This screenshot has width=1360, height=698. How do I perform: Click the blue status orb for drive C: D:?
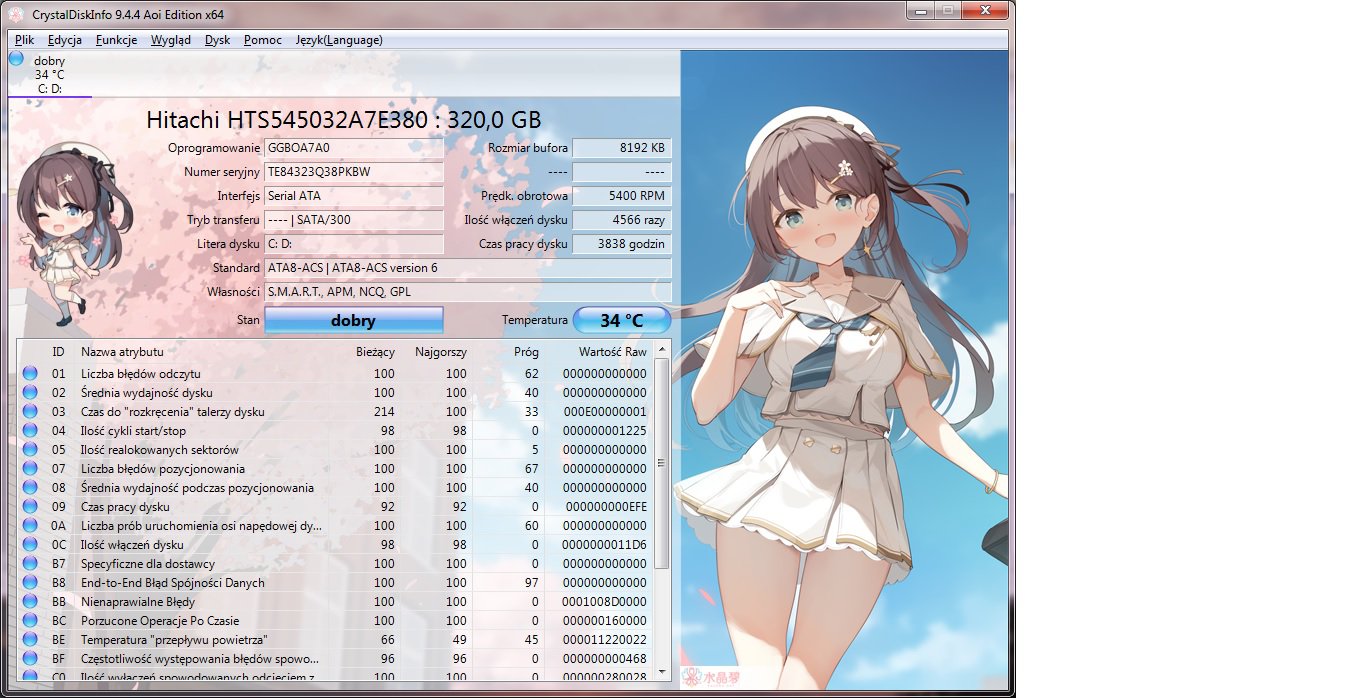(x=16, y=59)
